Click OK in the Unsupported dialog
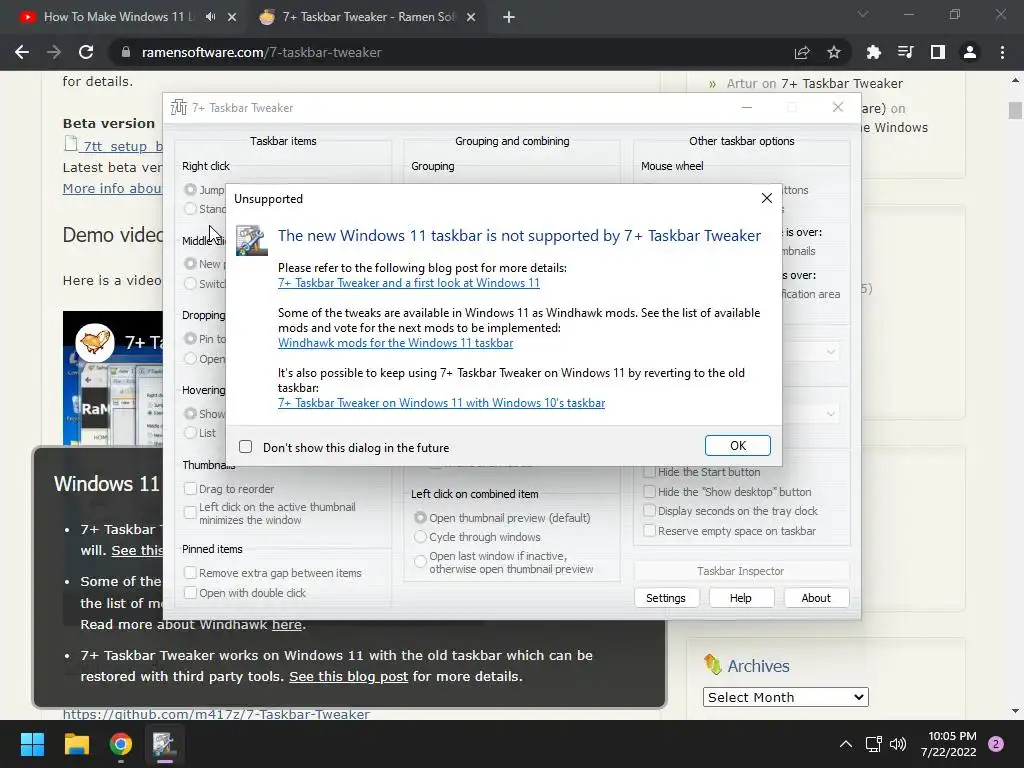The image size is (1024, 768). (x=737, y=445)
